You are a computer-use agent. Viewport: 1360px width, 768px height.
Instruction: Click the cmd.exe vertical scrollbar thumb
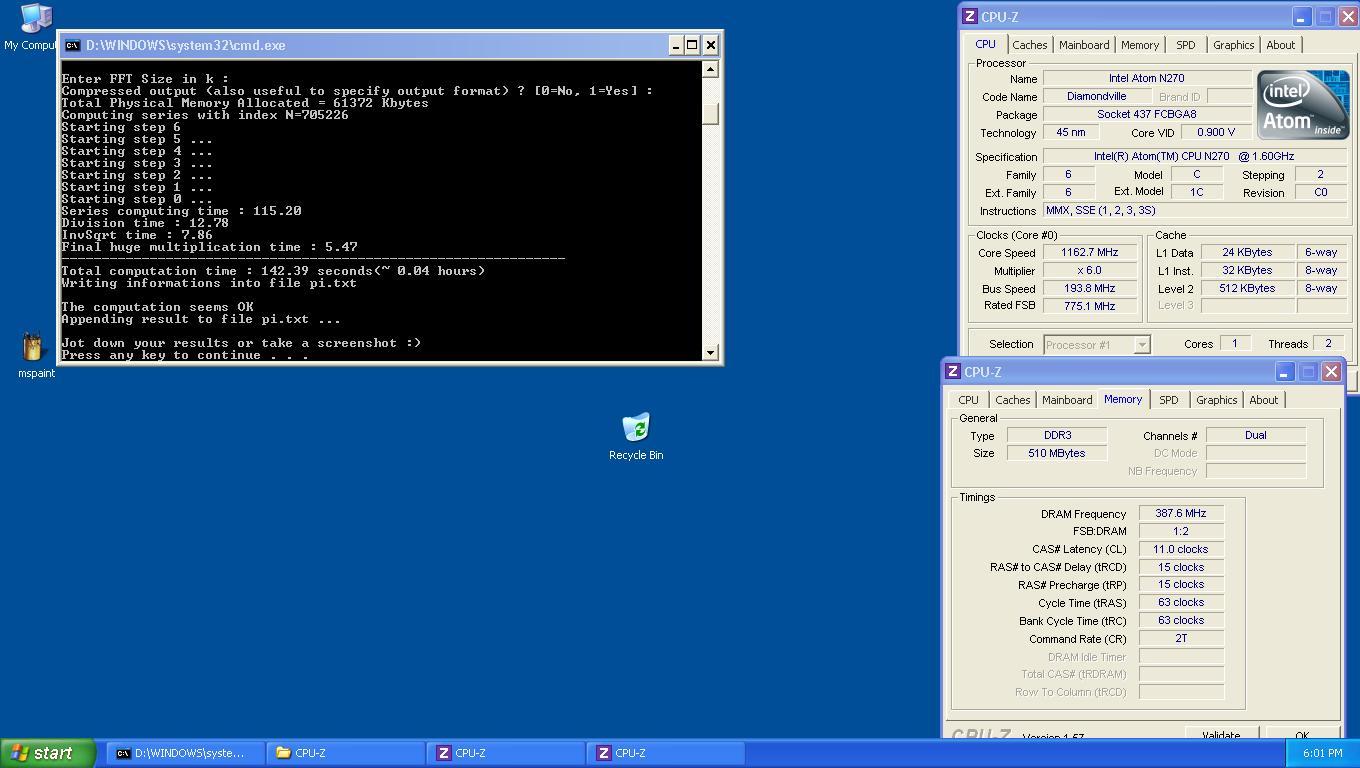(x=710, y=114)
